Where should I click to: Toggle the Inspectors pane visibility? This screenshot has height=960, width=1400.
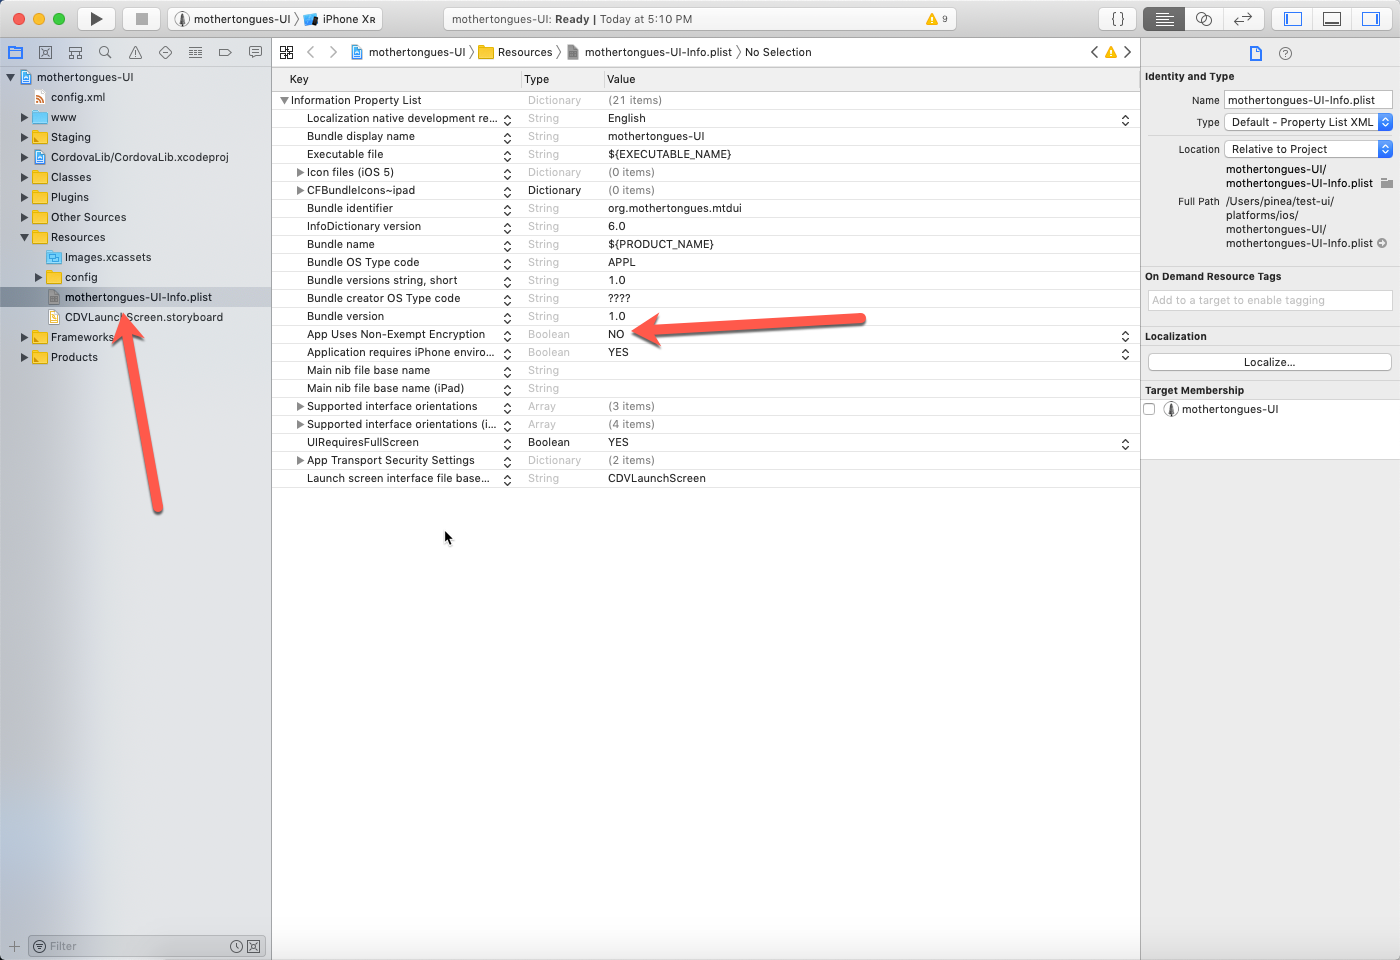[x=1371, y=19]
